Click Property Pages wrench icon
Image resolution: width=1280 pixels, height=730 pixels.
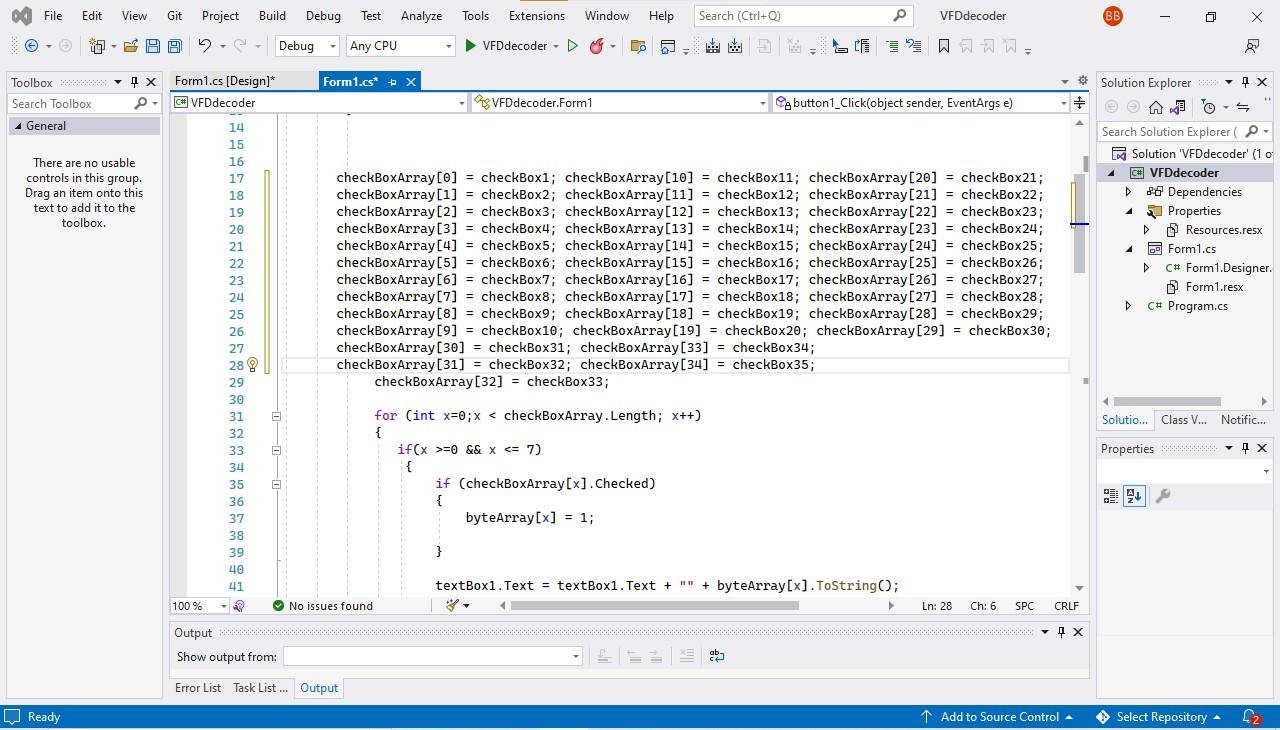1162,496
